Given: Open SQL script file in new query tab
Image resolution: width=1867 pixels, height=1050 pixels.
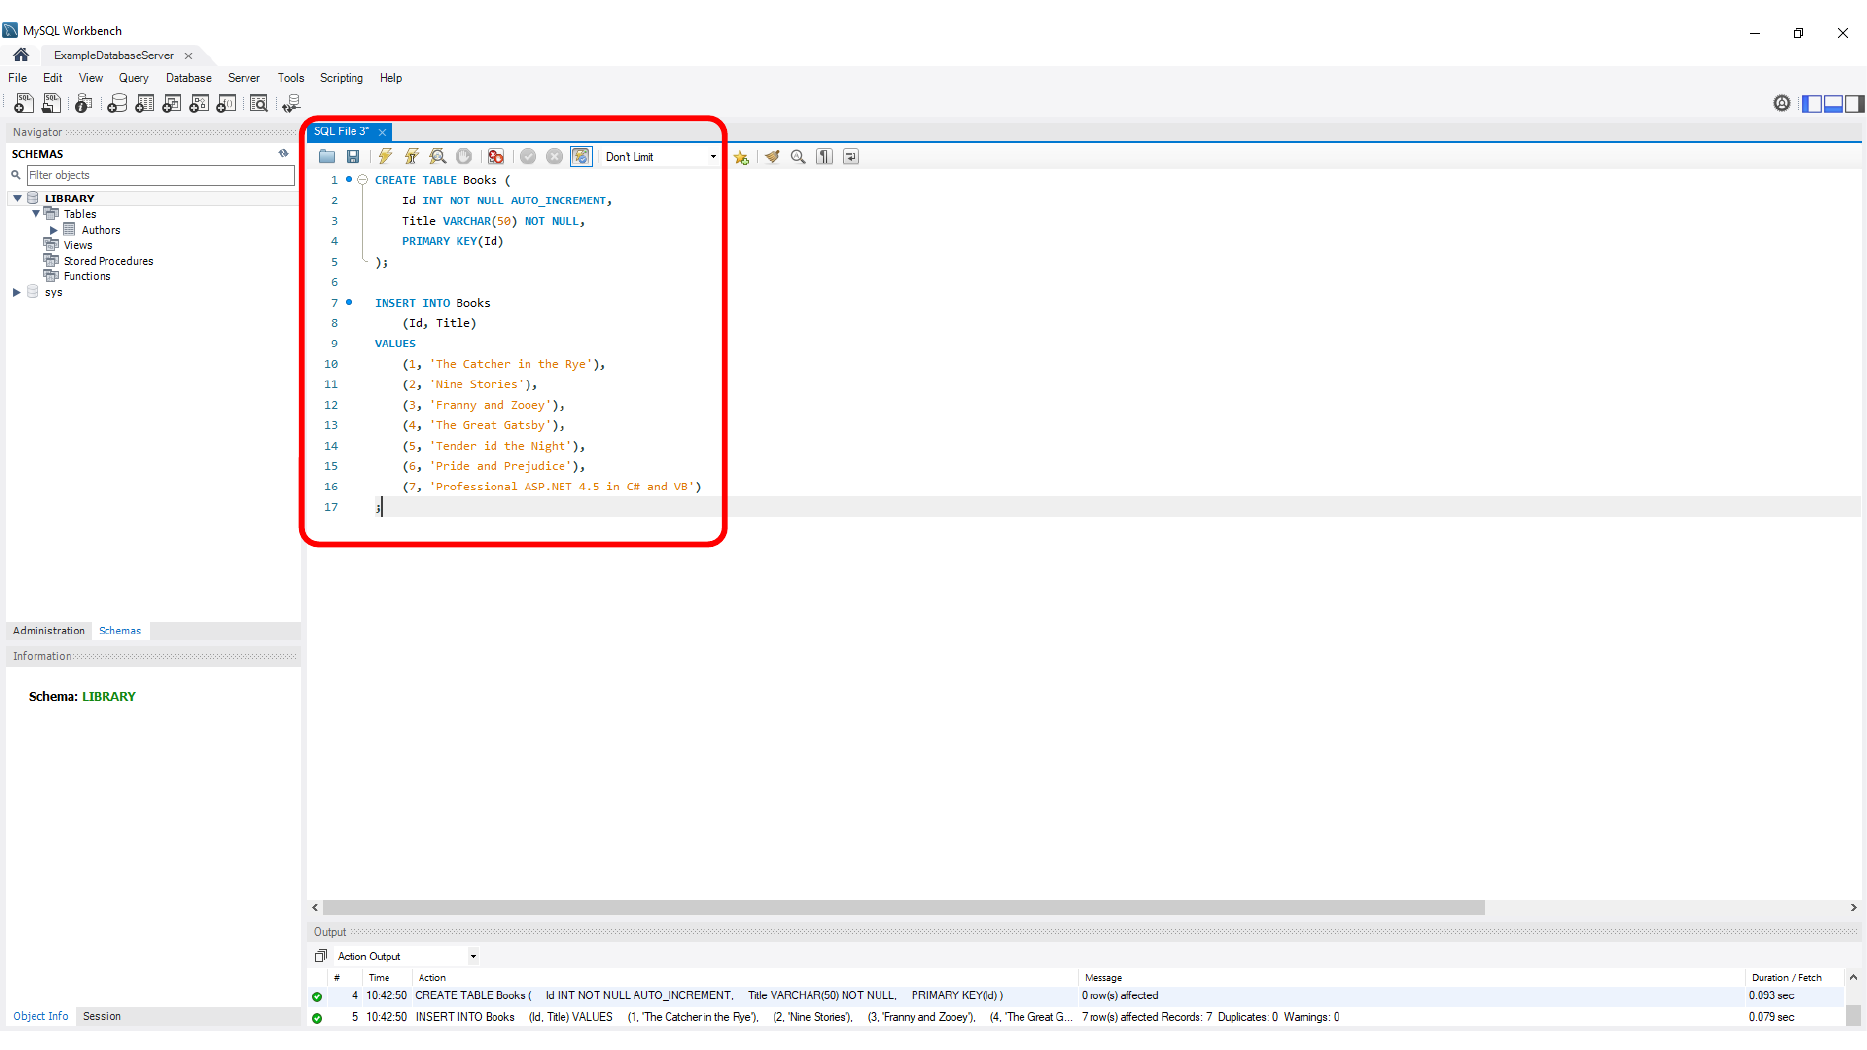Looking at the screenshot, I should click(51, 103).
